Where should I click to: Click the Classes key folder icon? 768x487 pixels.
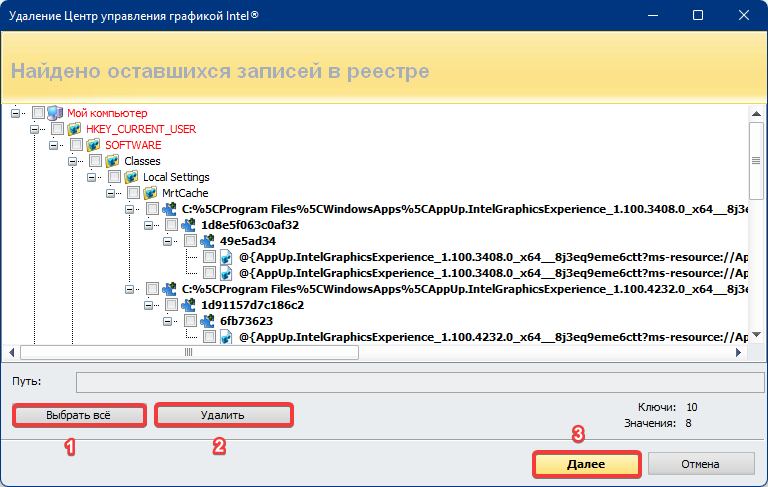(112, 161)
